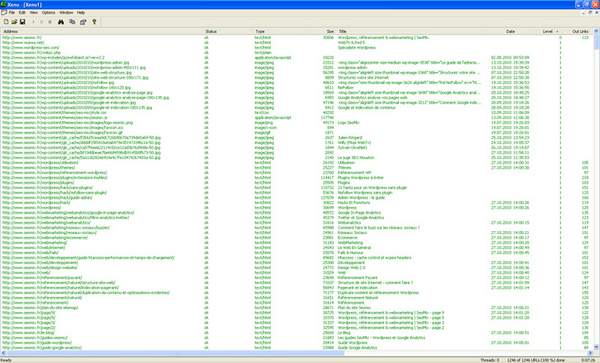The width and height of the screenshot is (600, 363).
Task: Click "Ready" in the status bar
Action: (6, 360)
